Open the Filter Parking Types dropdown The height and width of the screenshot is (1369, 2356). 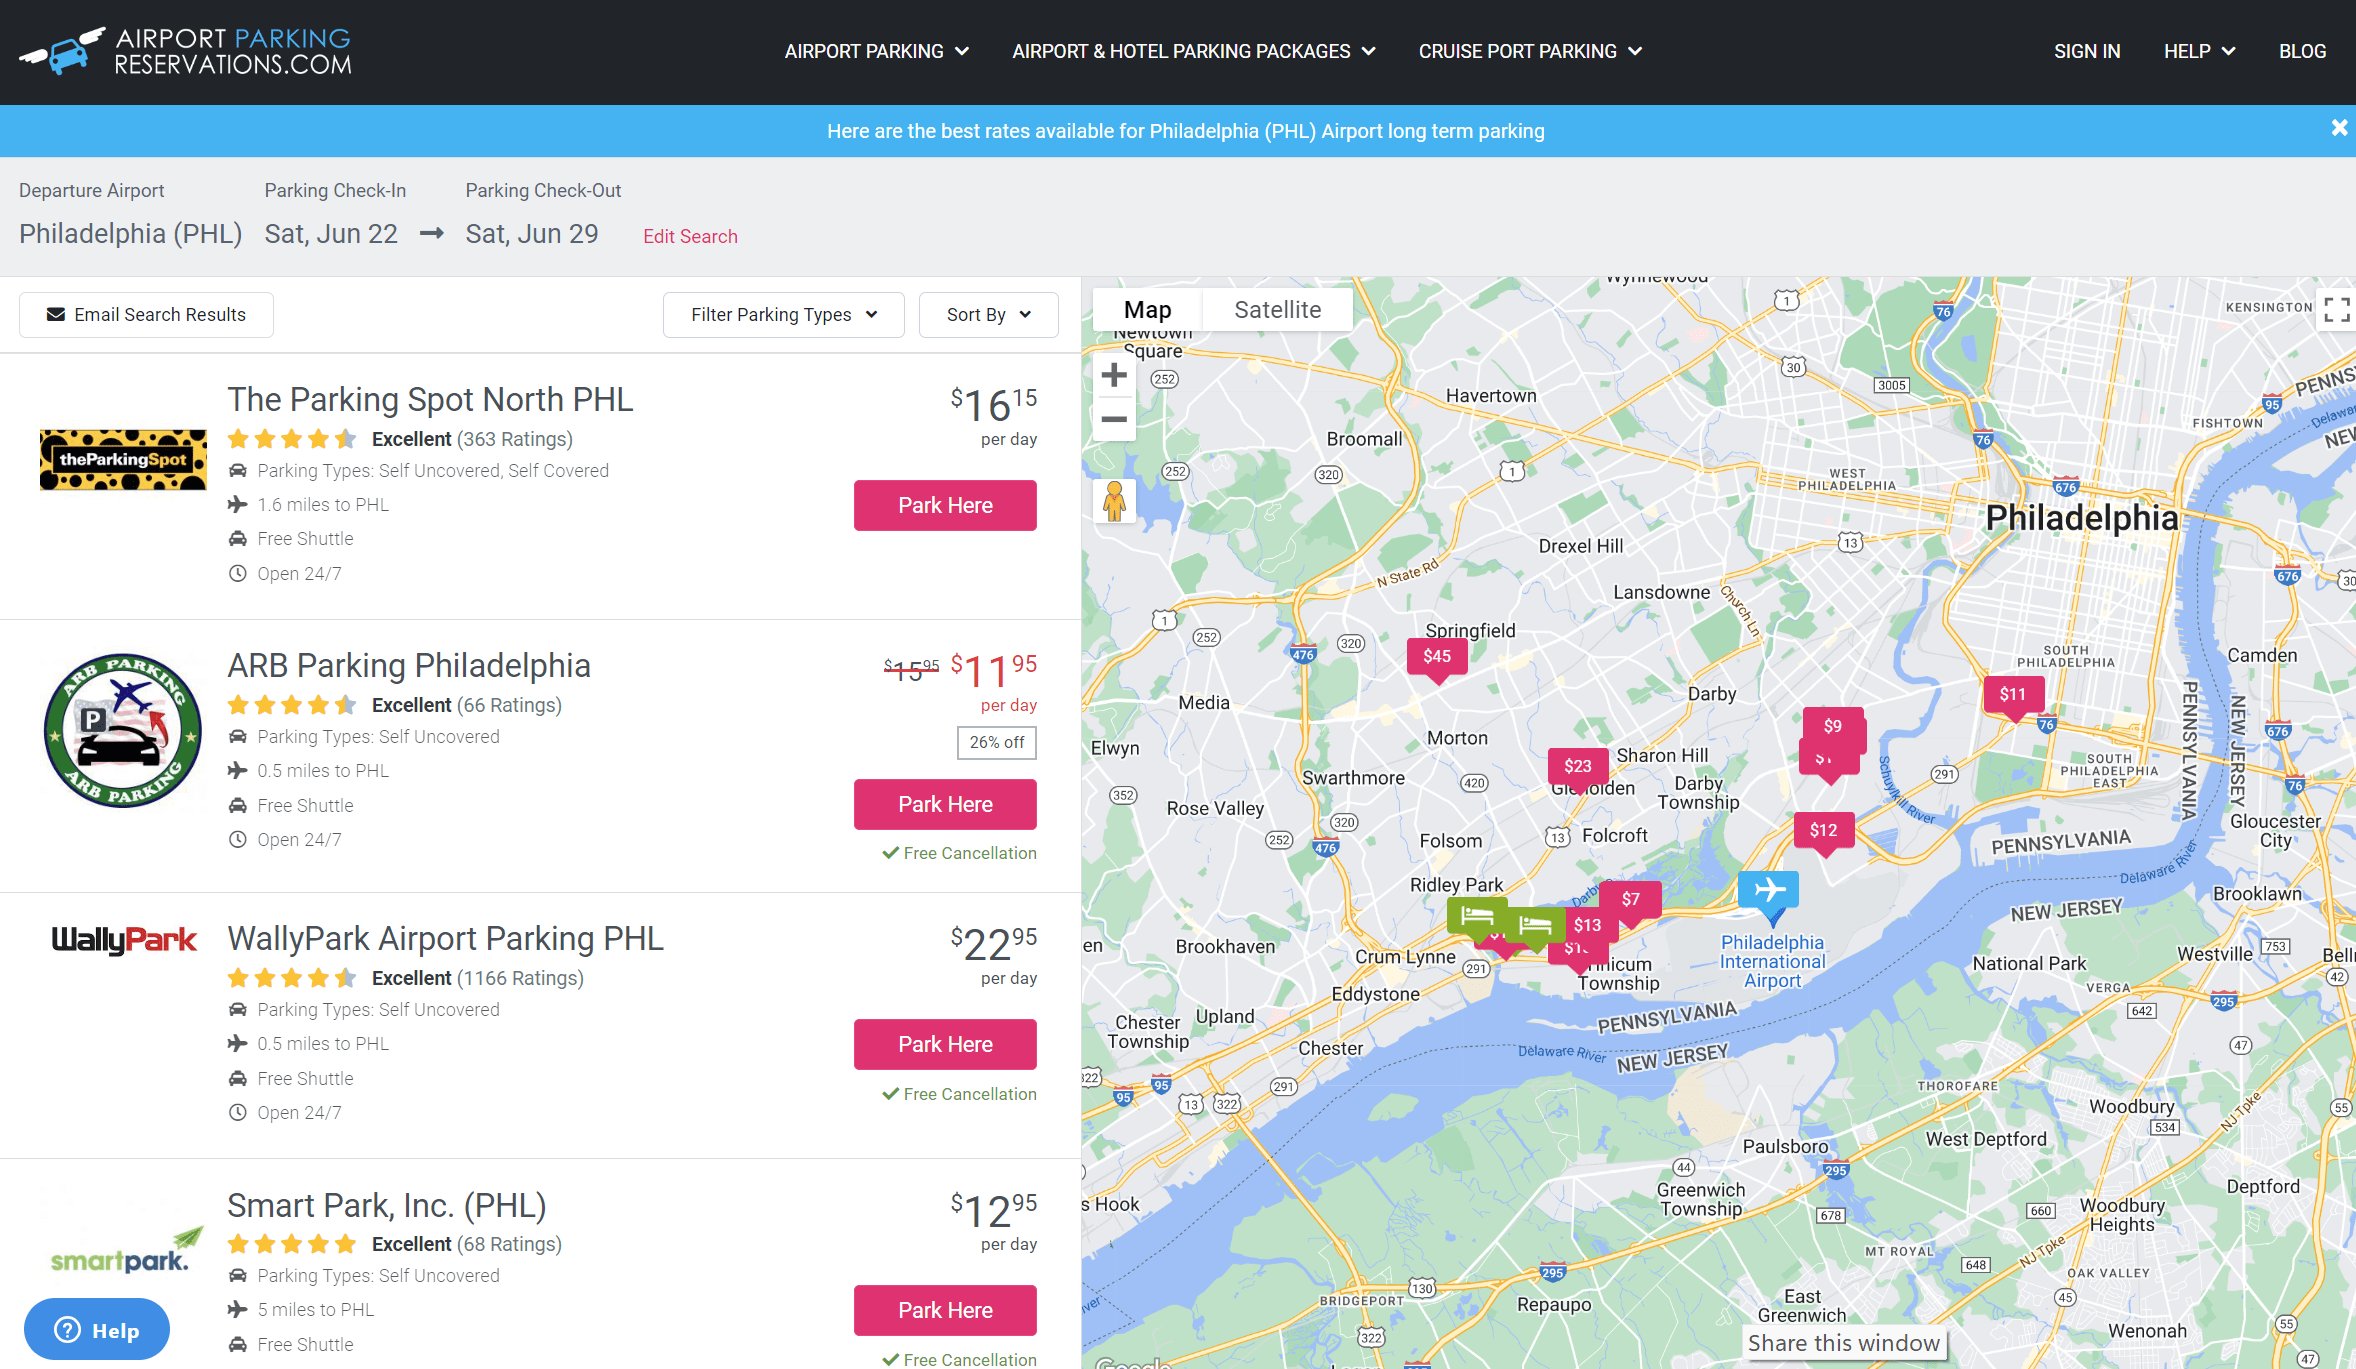coord(783,315)
